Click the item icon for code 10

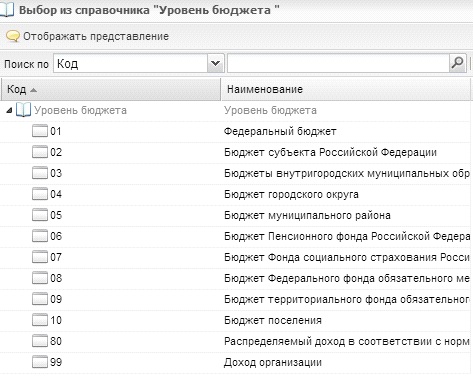(x=40, y=320)
